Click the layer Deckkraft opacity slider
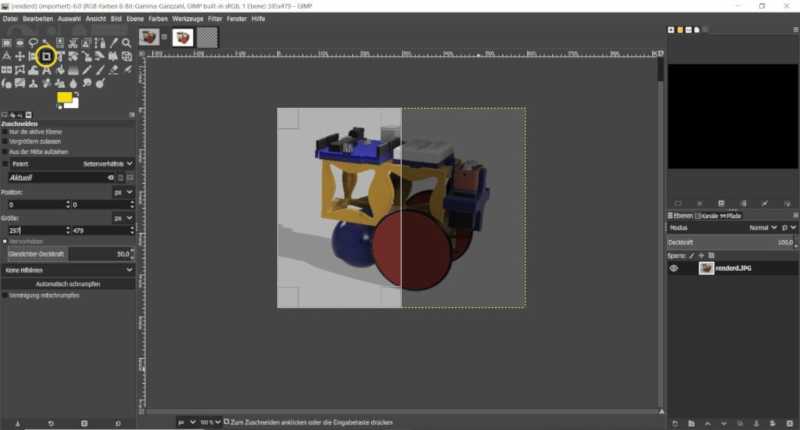This screenshot has width=800, height=430. click(x=731, y=242)
